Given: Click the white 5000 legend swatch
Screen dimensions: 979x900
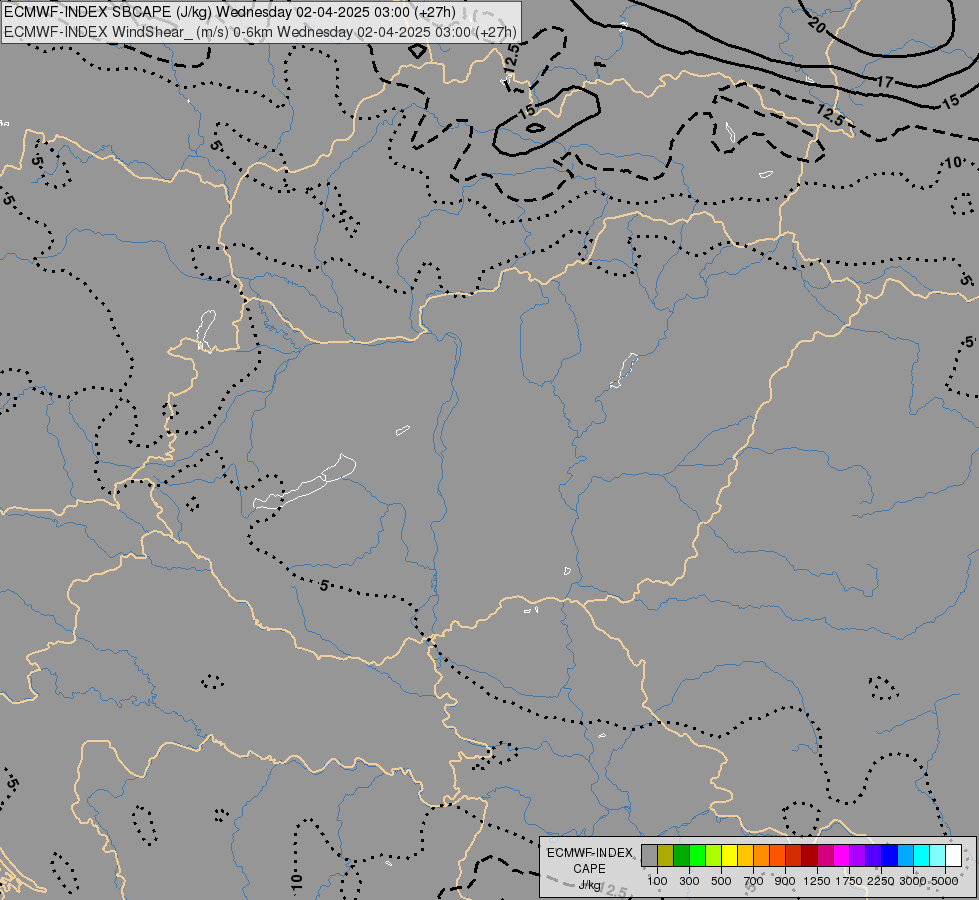Looking at the screenshot, I should pos(953,856).
